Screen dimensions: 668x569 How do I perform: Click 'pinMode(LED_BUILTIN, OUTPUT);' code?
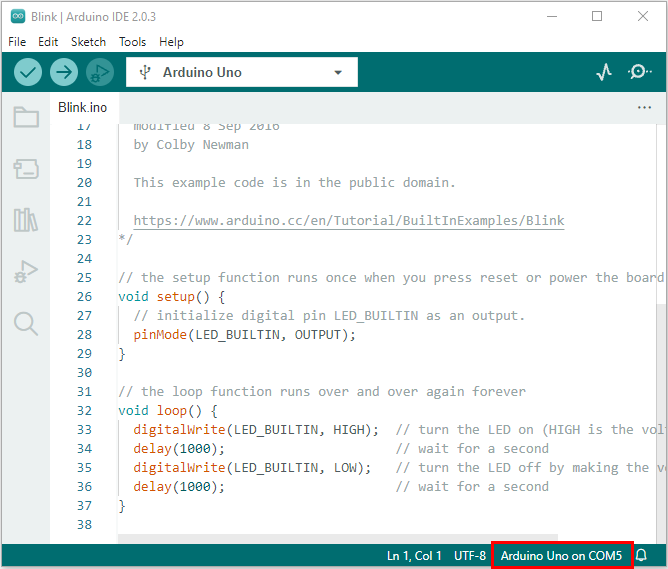pyautogui.click(x=245, y=335)
